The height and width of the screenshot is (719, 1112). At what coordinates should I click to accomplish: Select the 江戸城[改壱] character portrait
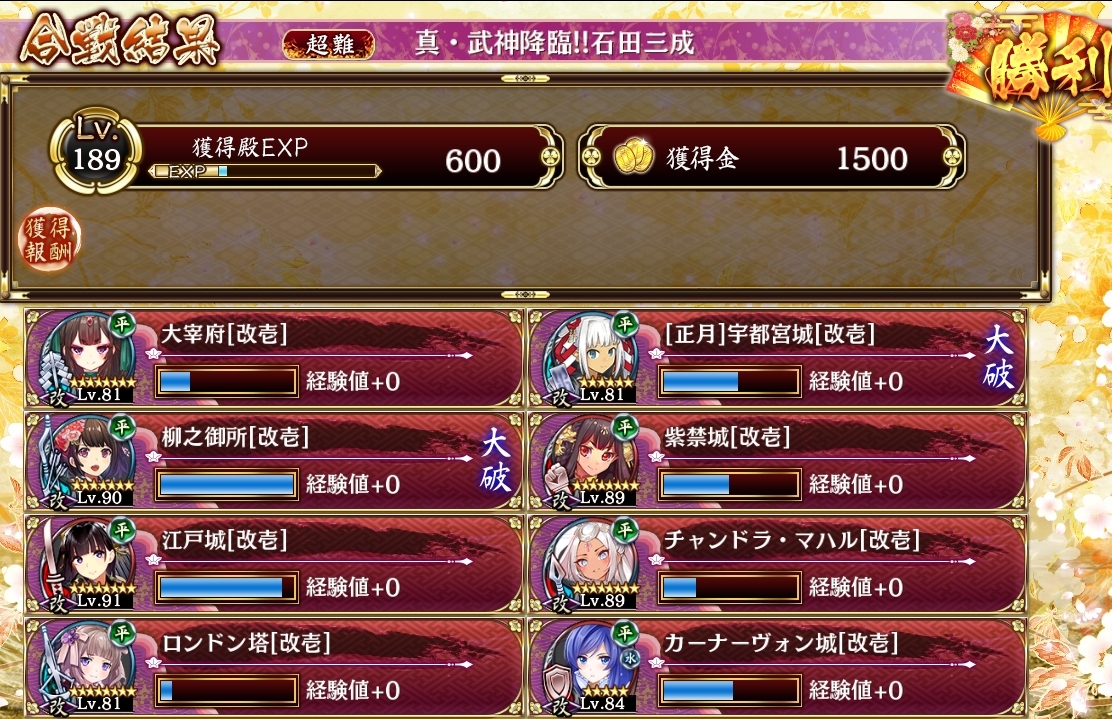pos(86,564)
